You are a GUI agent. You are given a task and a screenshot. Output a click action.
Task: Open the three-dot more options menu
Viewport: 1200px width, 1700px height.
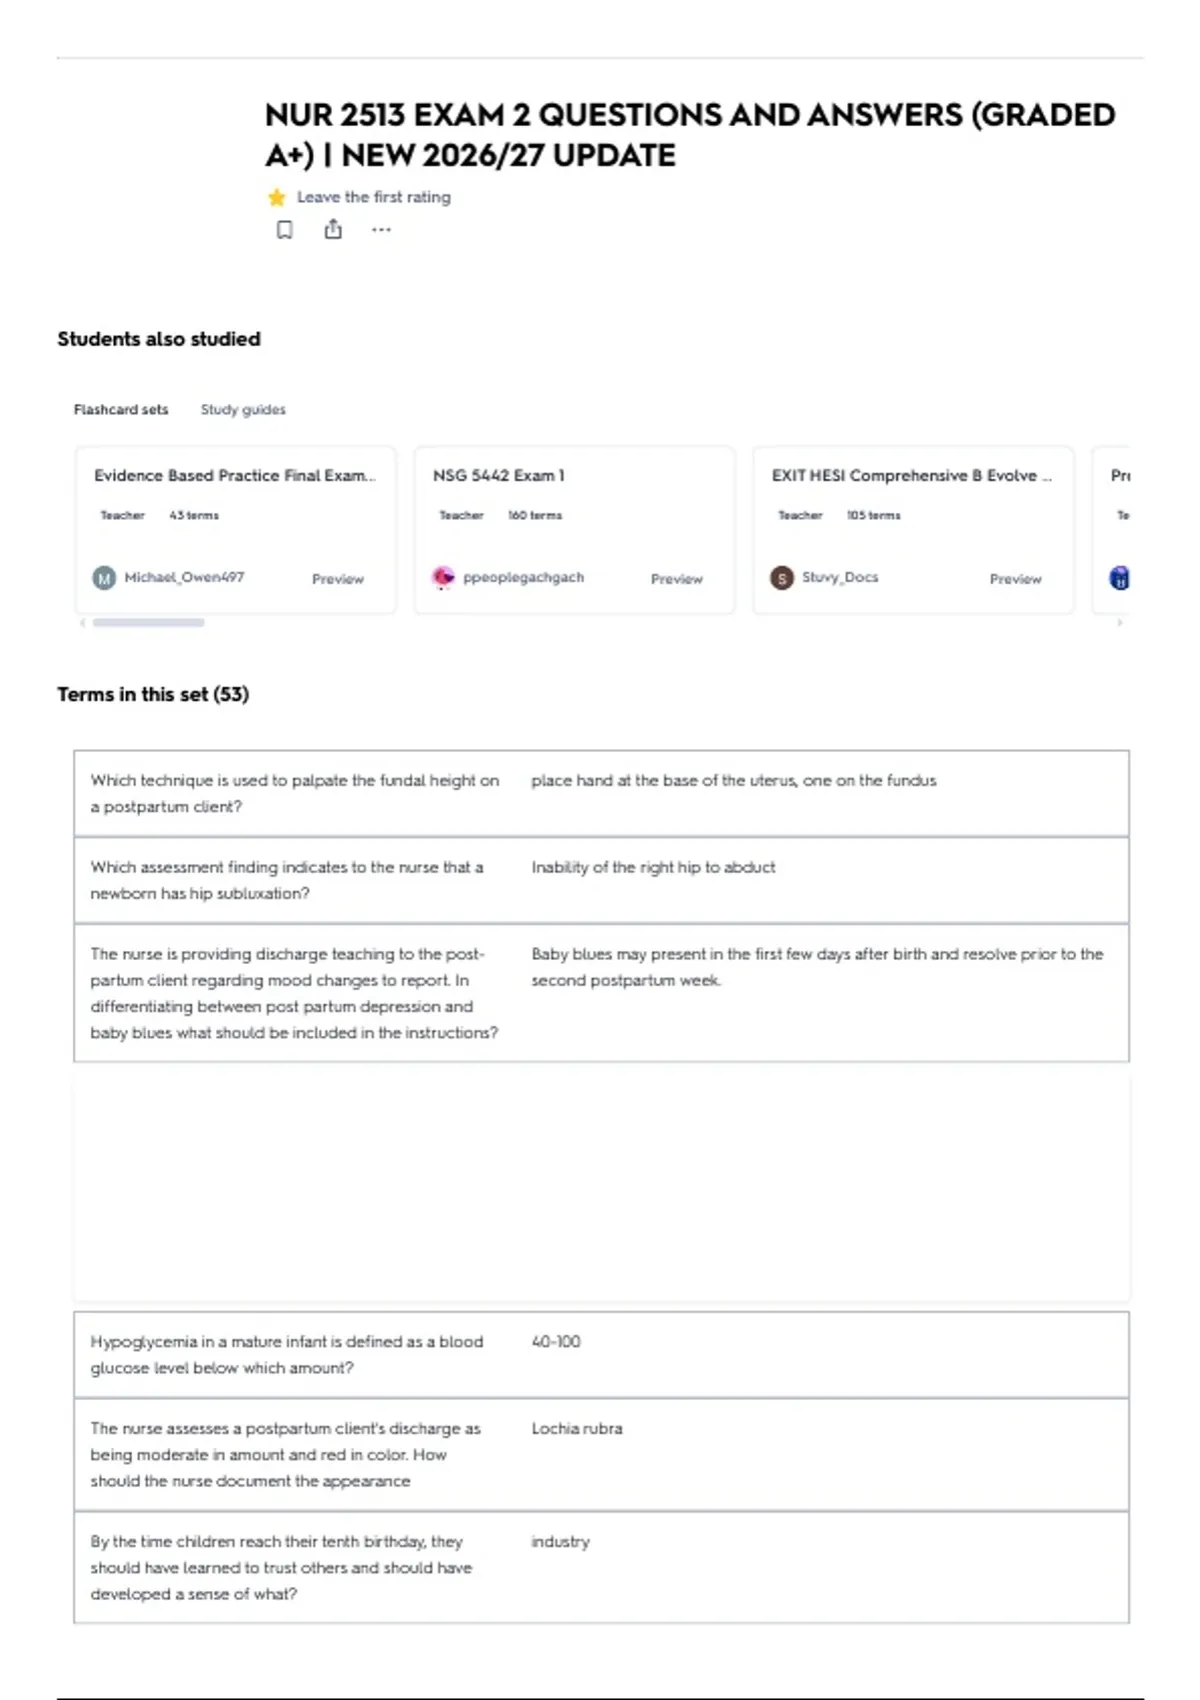coord(381,230)
